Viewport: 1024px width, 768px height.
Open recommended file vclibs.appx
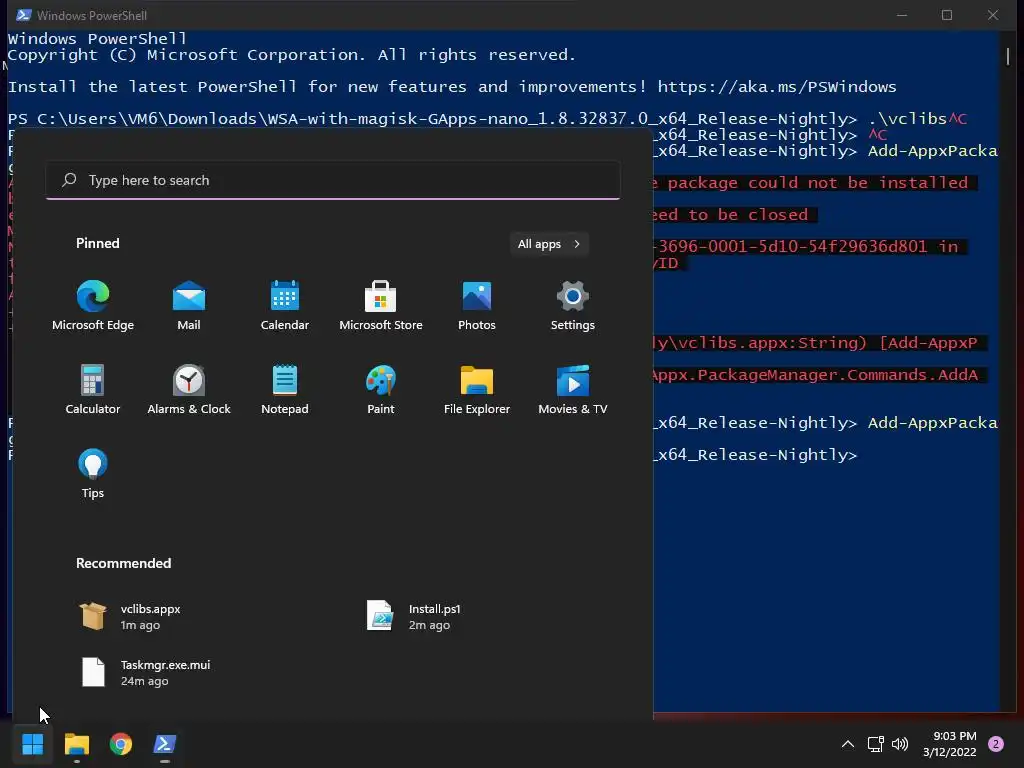click(x=131, y=616)
